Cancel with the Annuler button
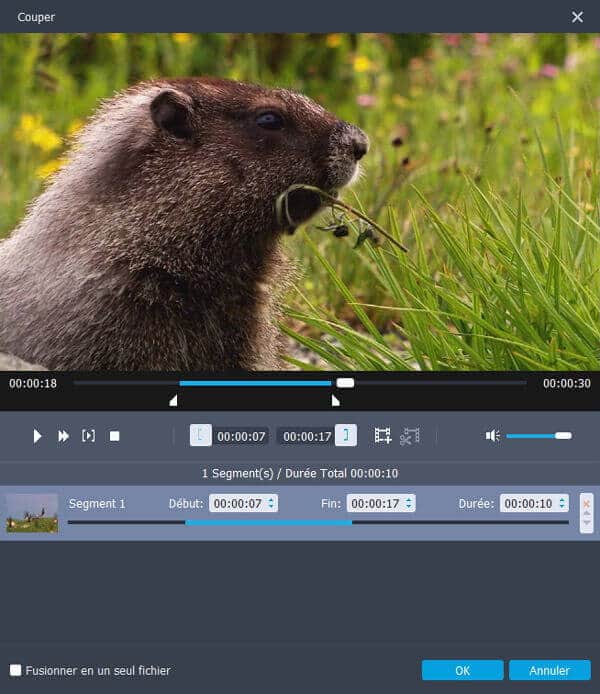This screenshot has height=694, width=600. pyautogui.click(x=550, y=670)
